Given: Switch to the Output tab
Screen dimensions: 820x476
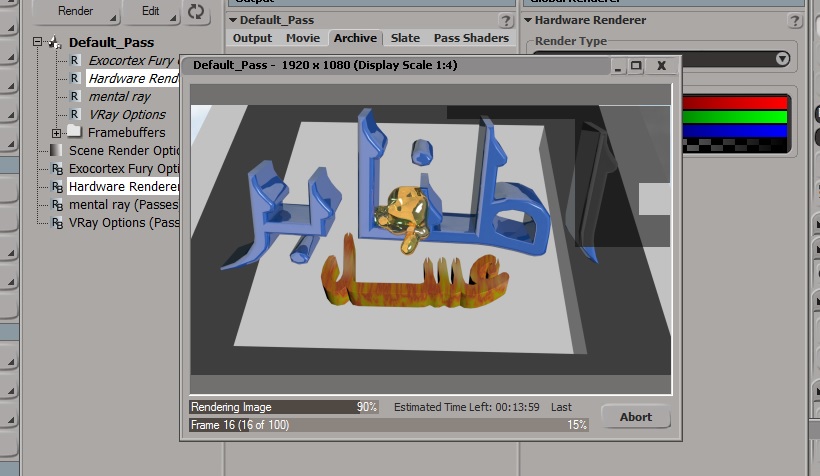Looking at the screenshot, I should [x=252, y=38].
